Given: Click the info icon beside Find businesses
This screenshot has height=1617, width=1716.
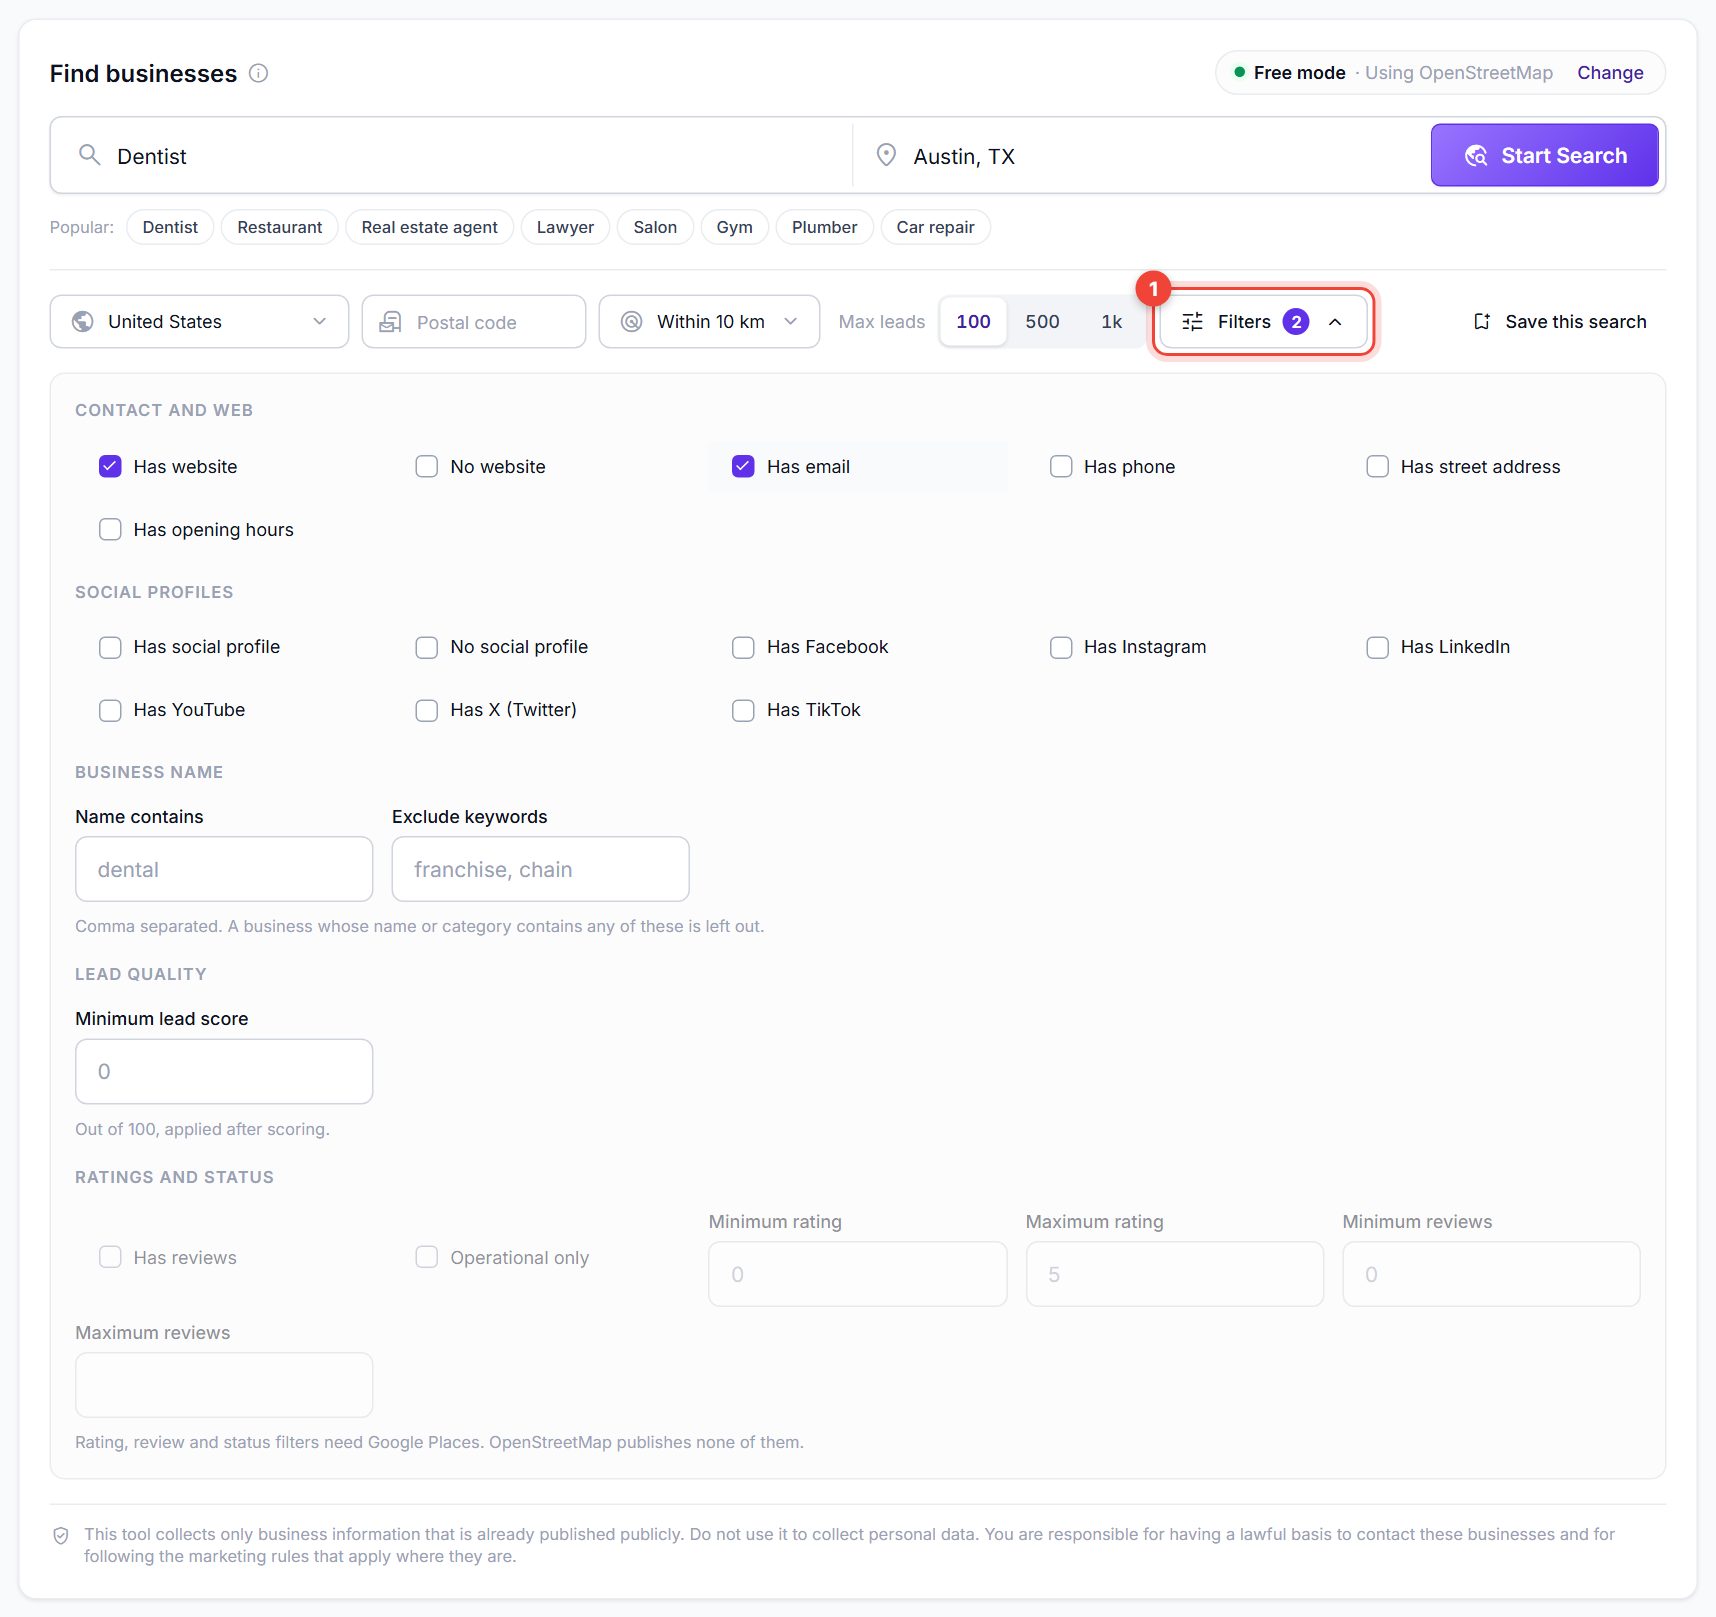Looking at the screenshot, I should (258, 73).
